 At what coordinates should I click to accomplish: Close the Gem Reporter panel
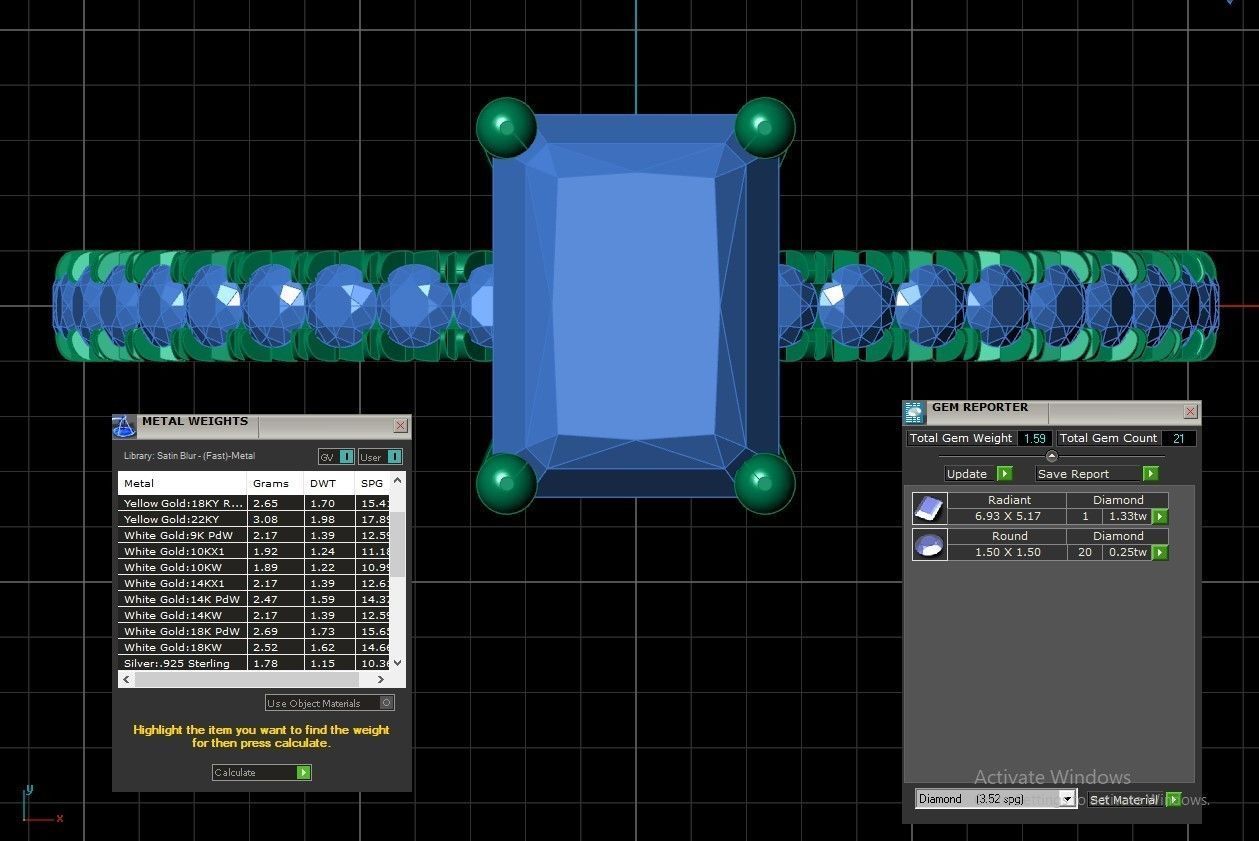1190,411
